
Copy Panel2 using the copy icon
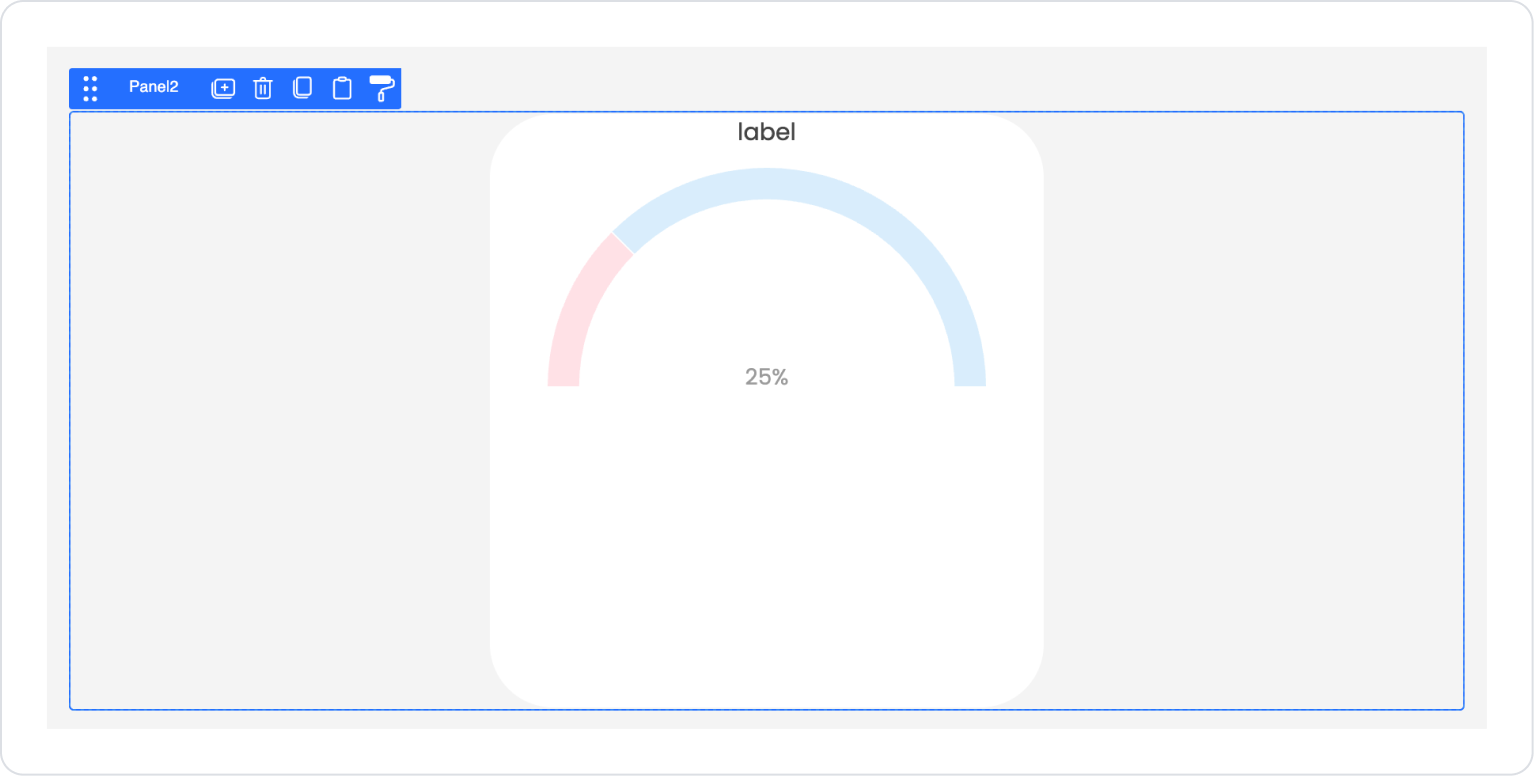click(x=302, y=88)
